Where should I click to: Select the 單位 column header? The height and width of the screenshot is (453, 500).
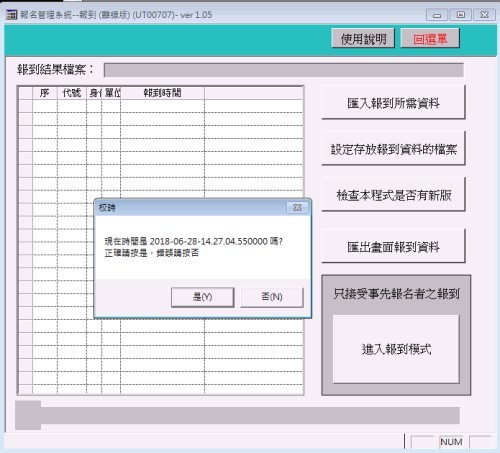(111, 93)
